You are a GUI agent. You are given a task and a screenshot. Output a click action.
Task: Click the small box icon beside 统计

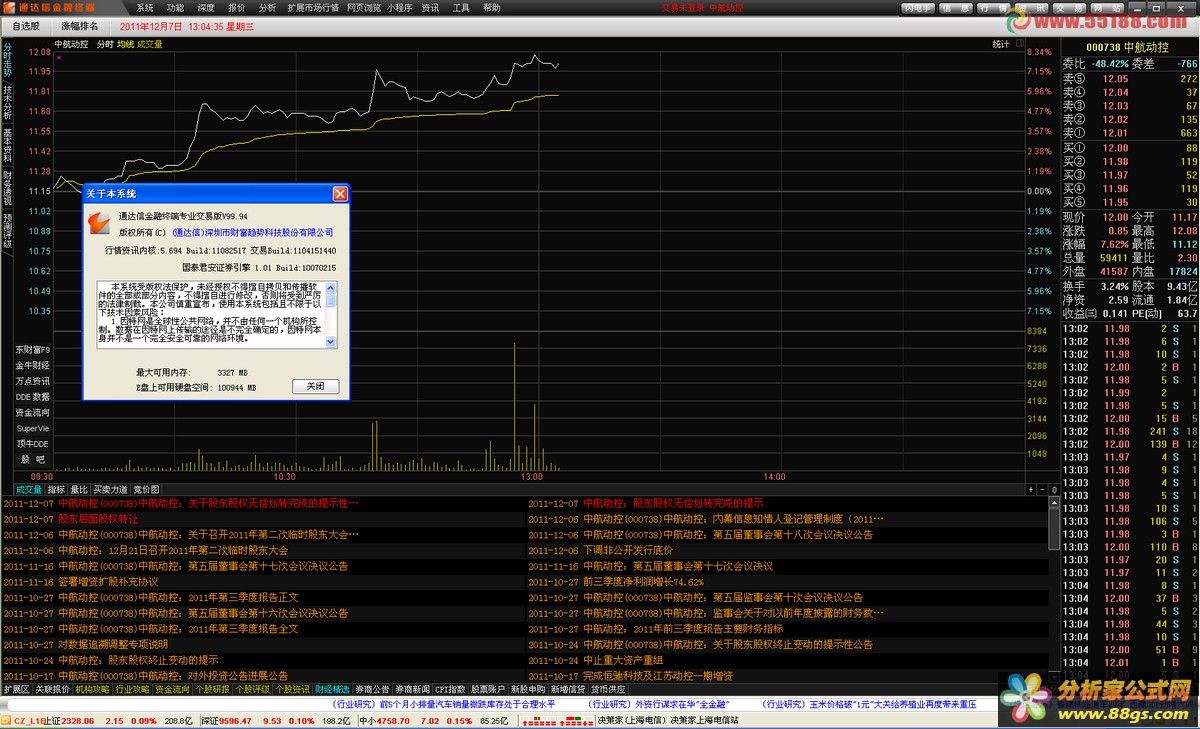(x=1018, y=44)
